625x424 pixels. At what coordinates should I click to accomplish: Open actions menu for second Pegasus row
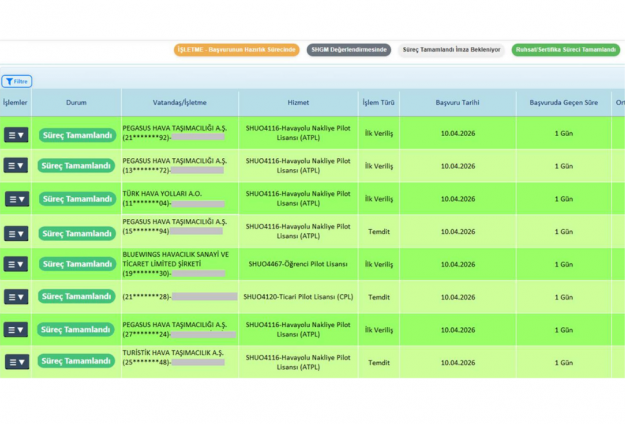click(x=16, y=166)
